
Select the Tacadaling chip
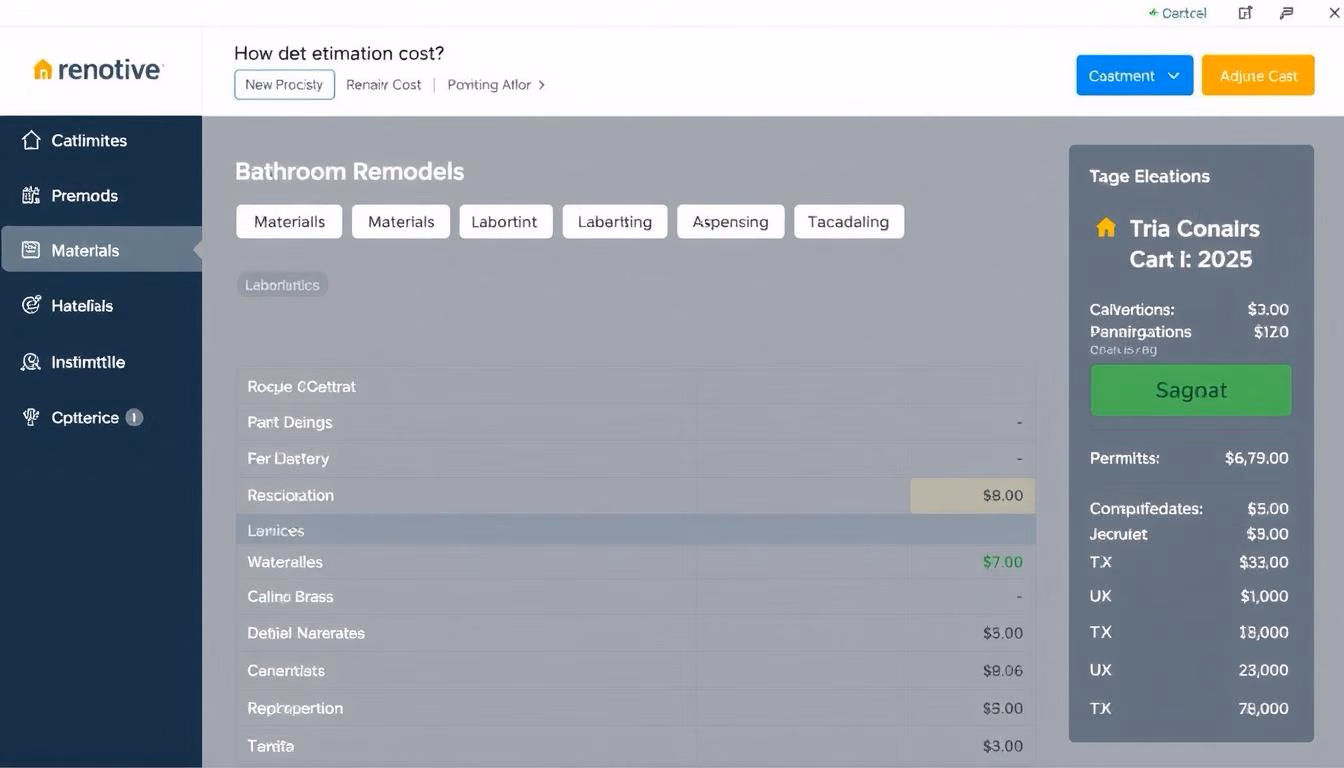coord(849,222)
